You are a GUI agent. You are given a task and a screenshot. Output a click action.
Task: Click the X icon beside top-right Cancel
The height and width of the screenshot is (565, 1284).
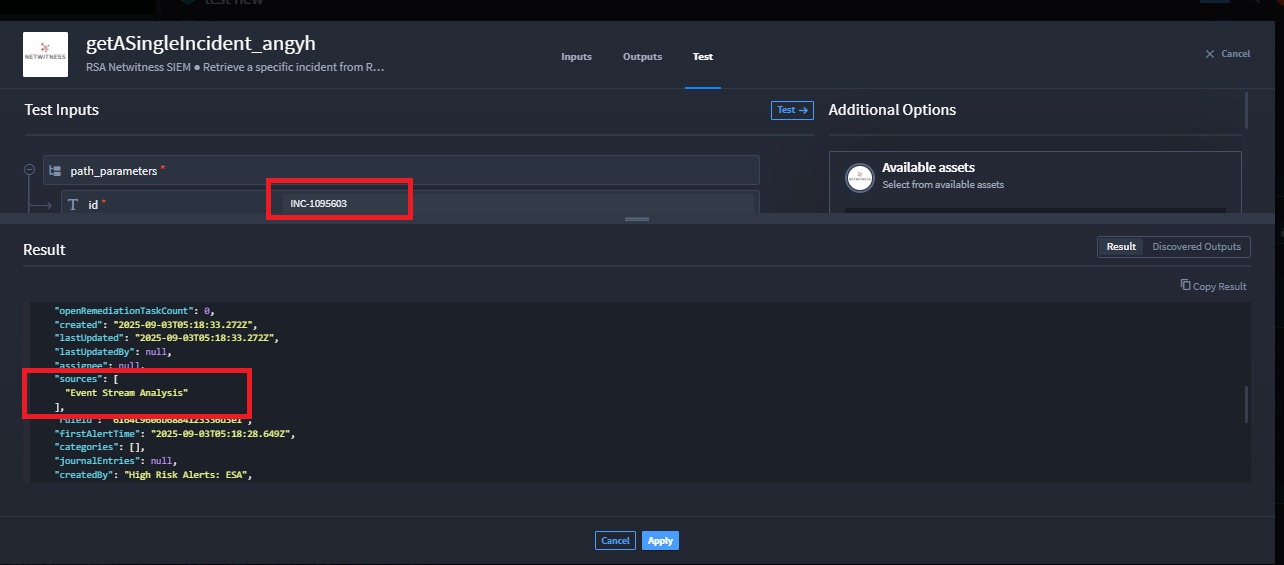coord(1210,54)
